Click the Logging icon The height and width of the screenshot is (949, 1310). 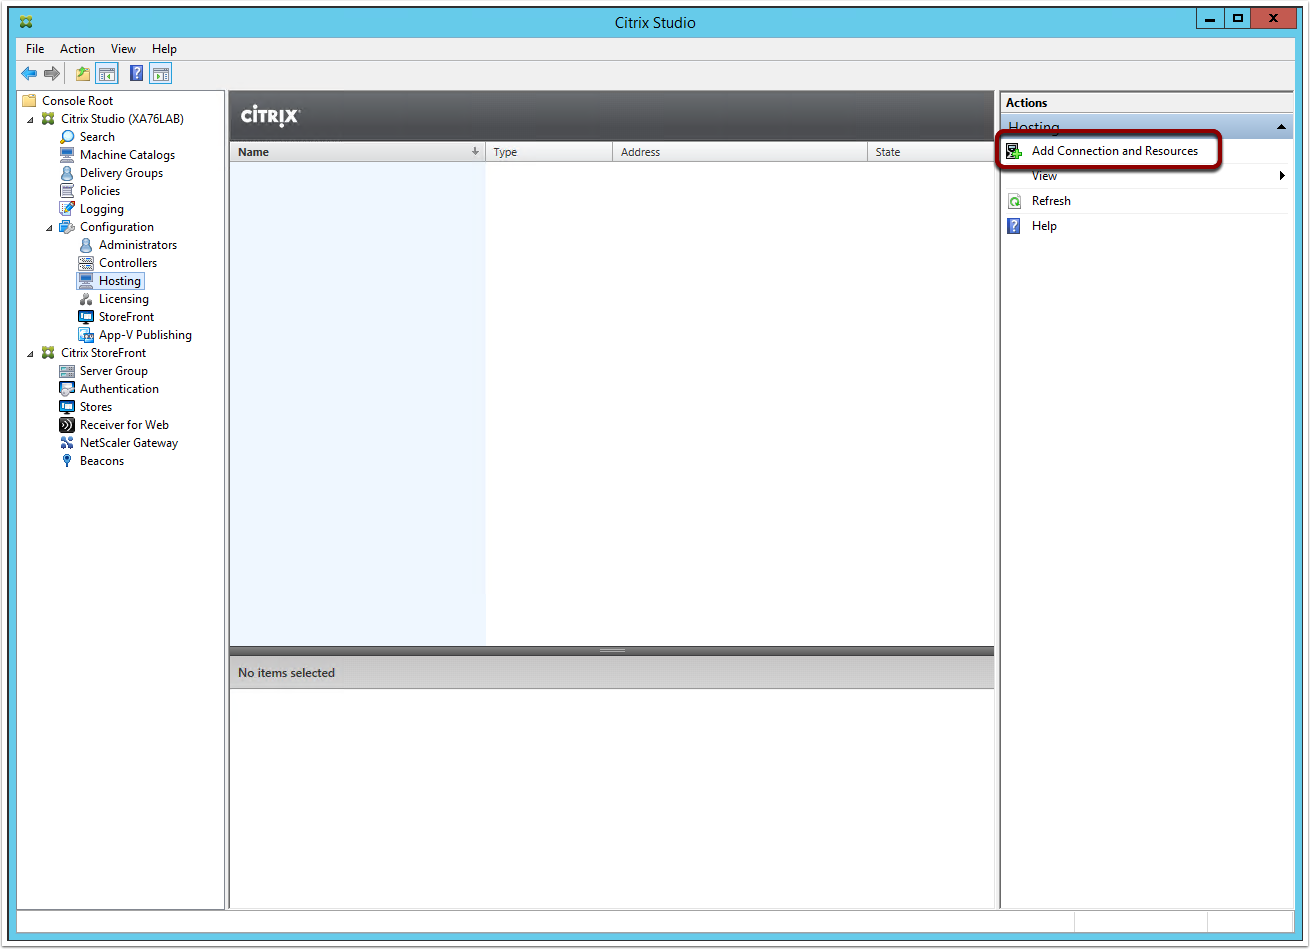pos(67,209)
